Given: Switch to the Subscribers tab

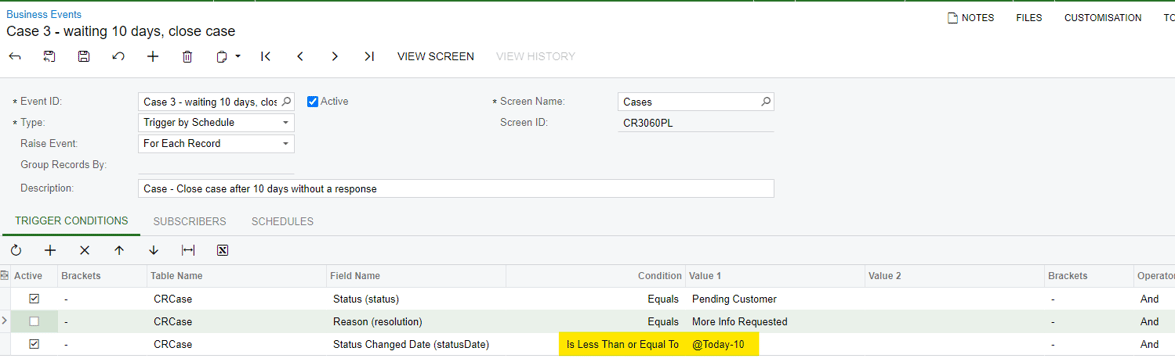Looking at the screenshot, I should point(190,222).
